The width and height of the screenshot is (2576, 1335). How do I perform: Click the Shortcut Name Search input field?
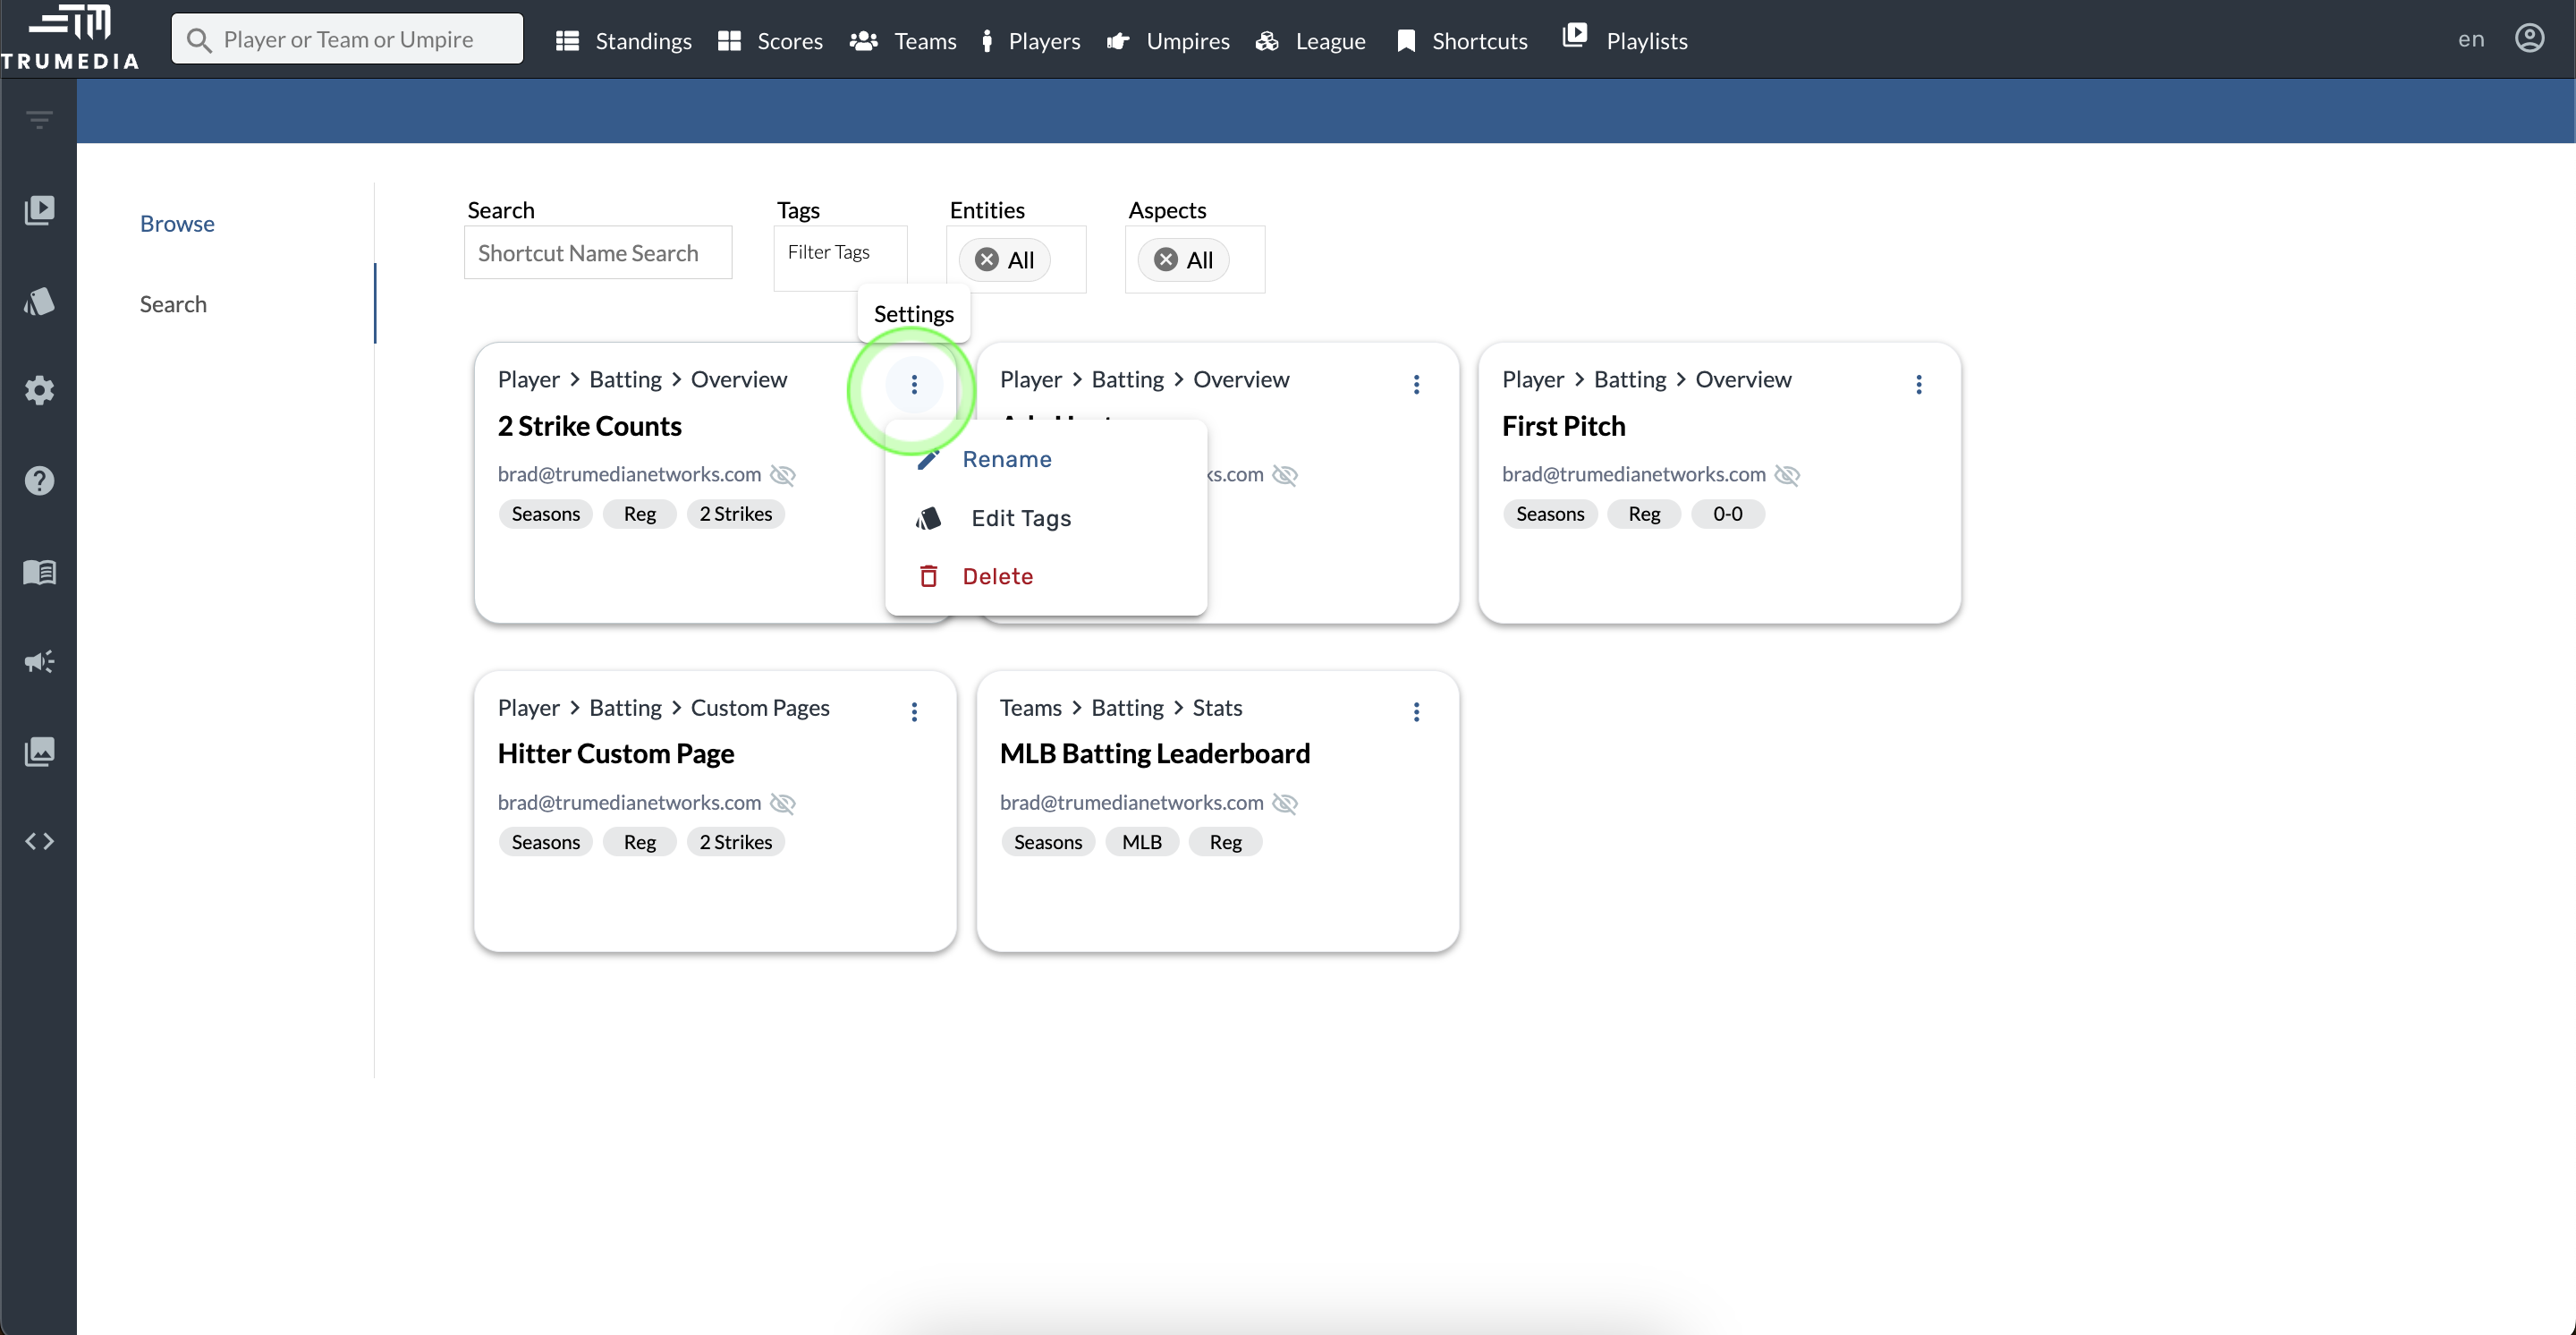tap(599, 252)
